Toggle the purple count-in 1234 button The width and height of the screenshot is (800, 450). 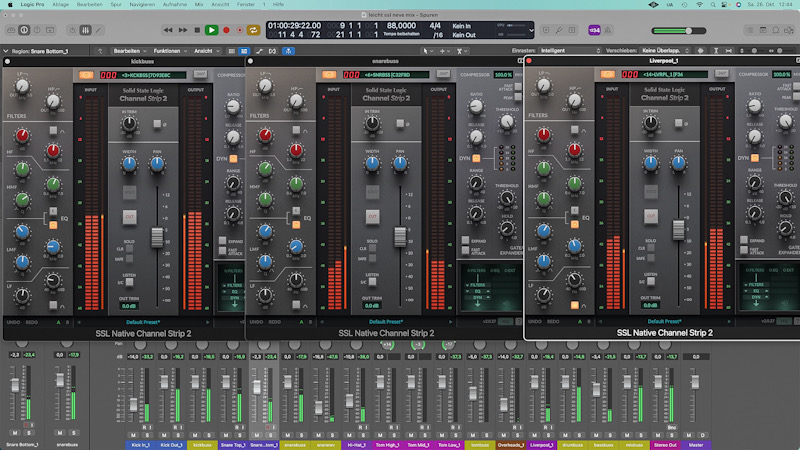[x=594, y=31]
